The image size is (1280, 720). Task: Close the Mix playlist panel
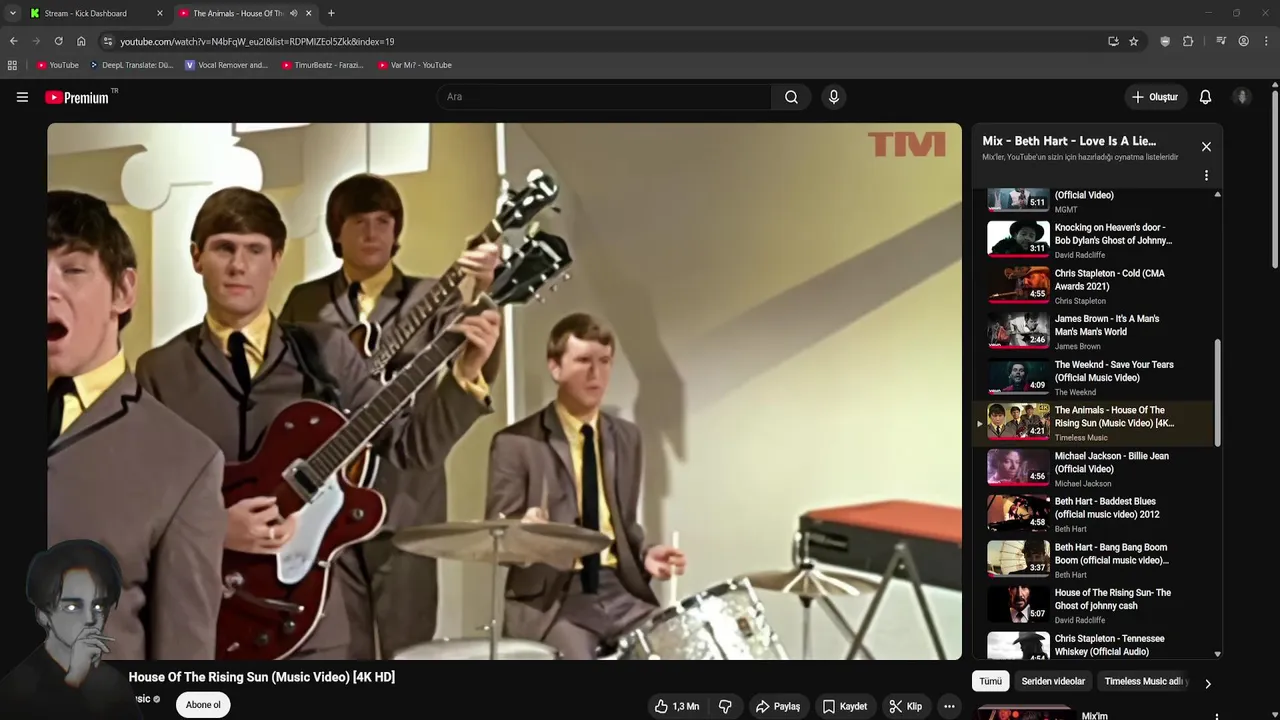(1206, 147)
